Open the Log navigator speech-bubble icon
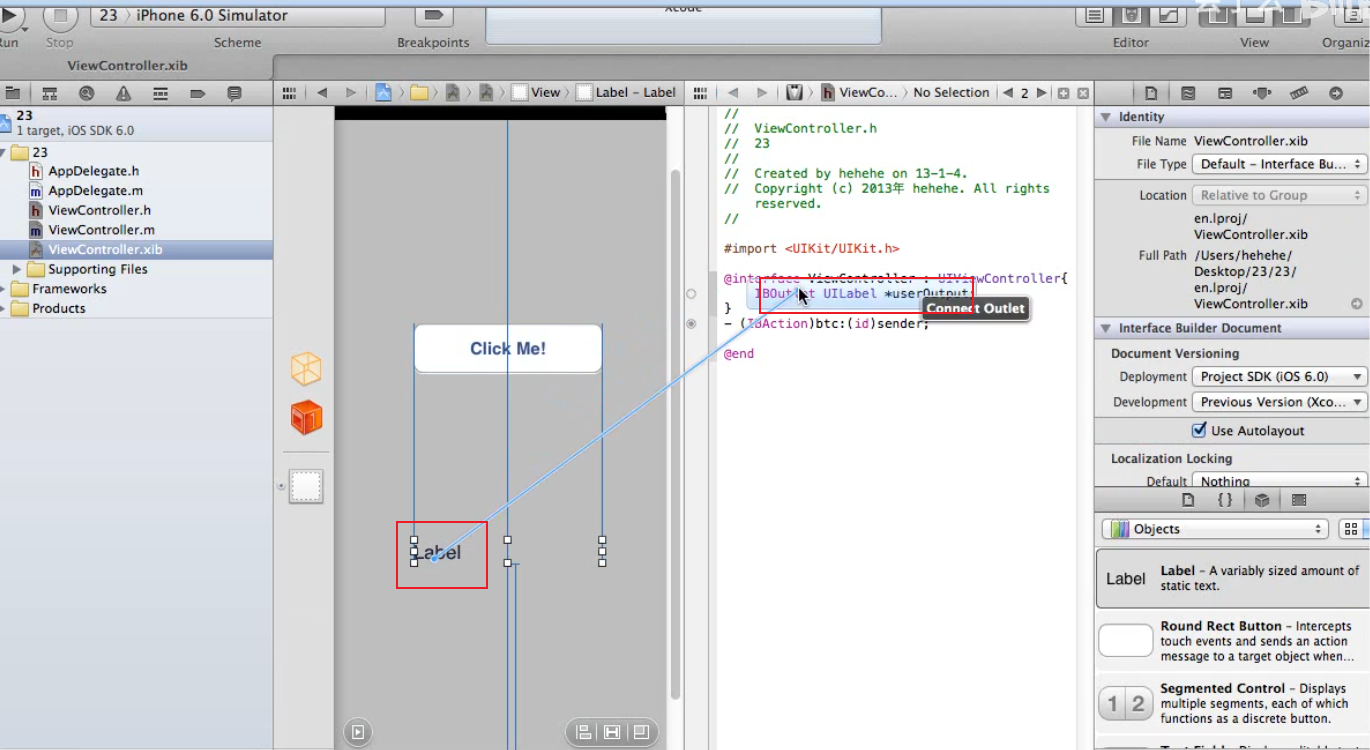 pos(234,93)
